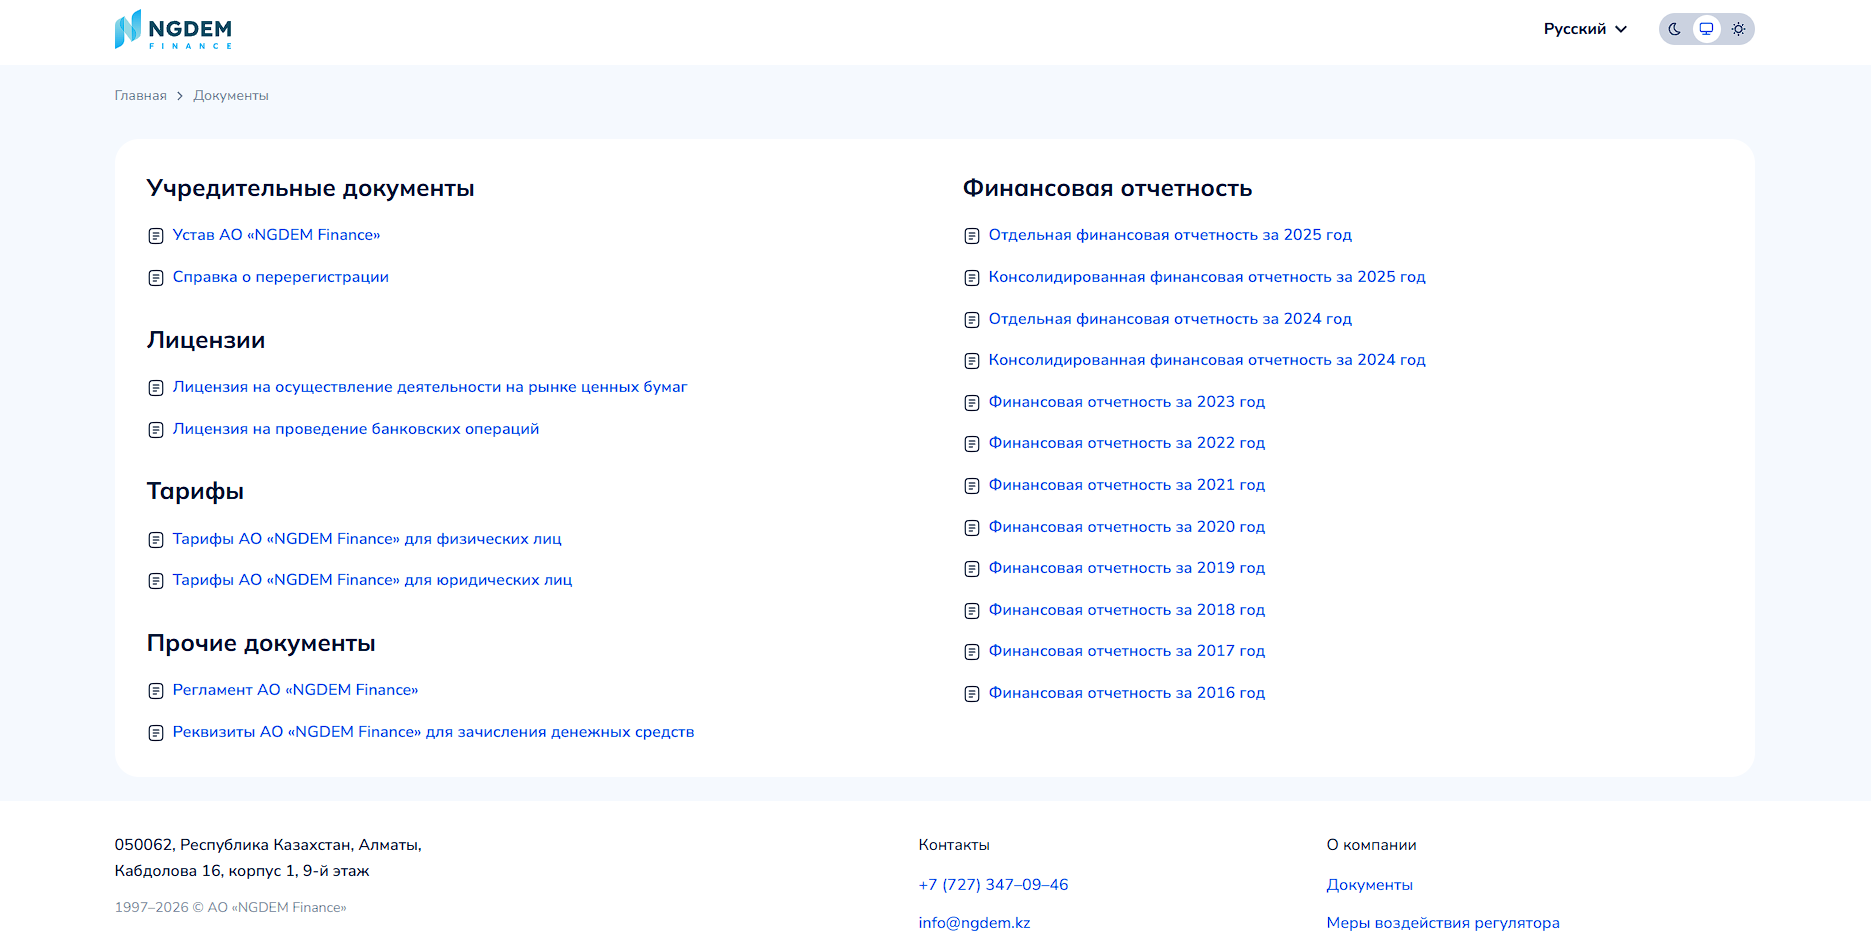
Task: Open the Русский language dropdown
Action: click(x=1585, y=29)
